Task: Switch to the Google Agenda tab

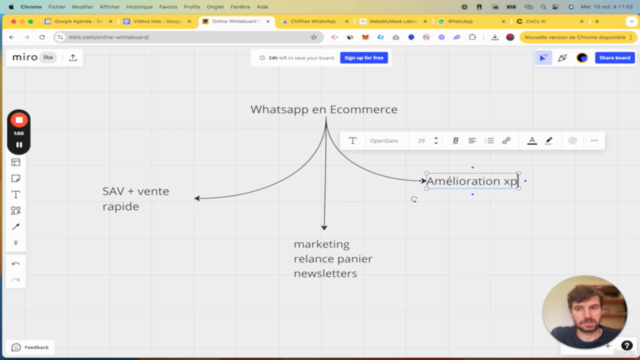Action: 78,21
